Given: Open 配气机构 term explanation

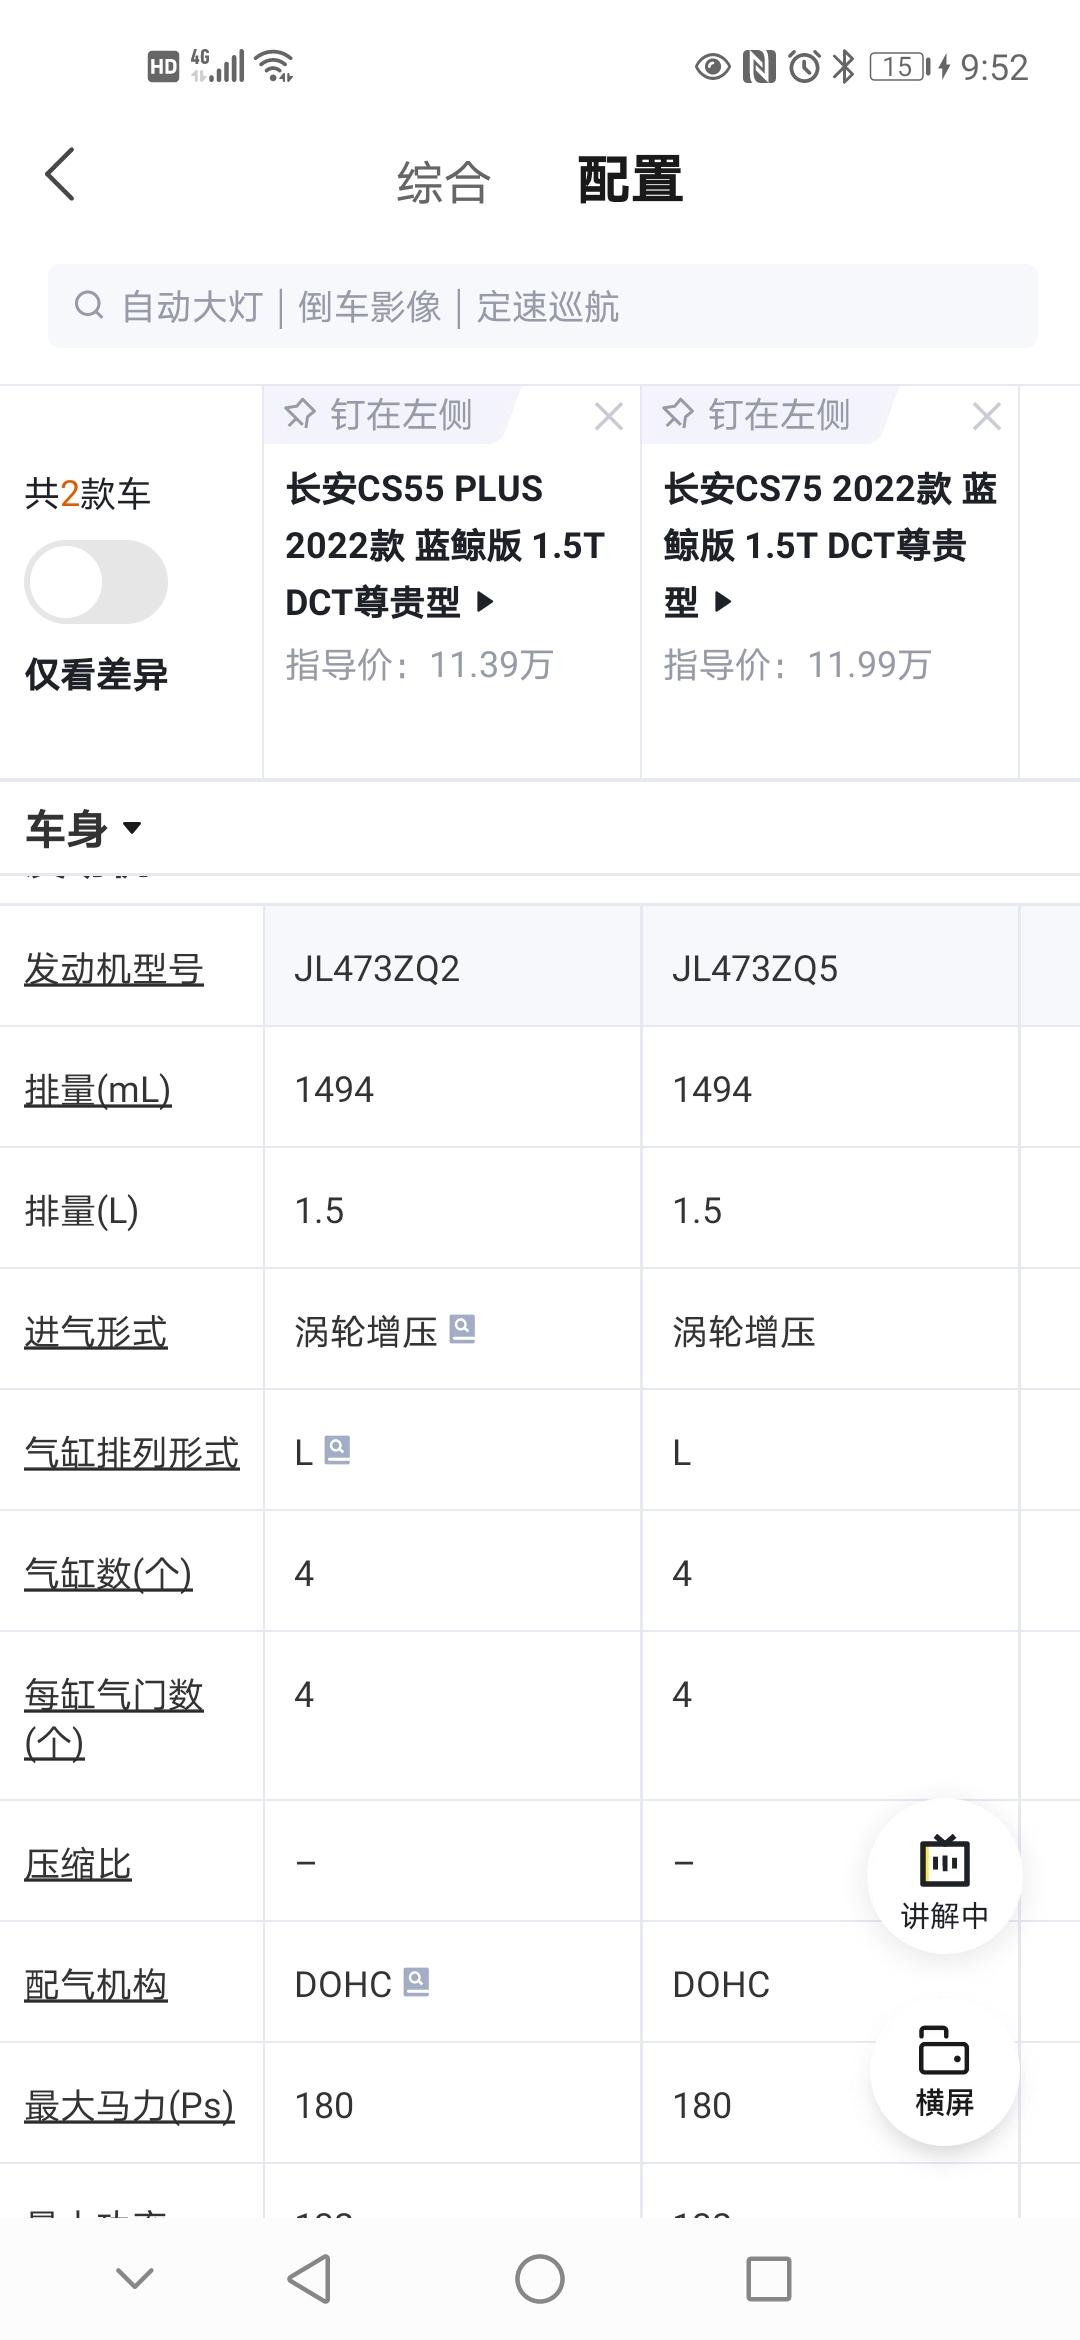Looking at the screenshot, I should [96, 1984].
